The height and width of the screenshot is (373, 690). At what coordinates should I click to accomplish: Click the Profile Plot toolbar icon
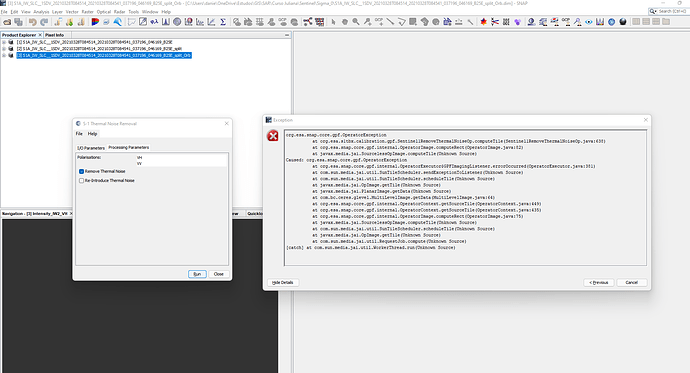[x=200, y=22]
